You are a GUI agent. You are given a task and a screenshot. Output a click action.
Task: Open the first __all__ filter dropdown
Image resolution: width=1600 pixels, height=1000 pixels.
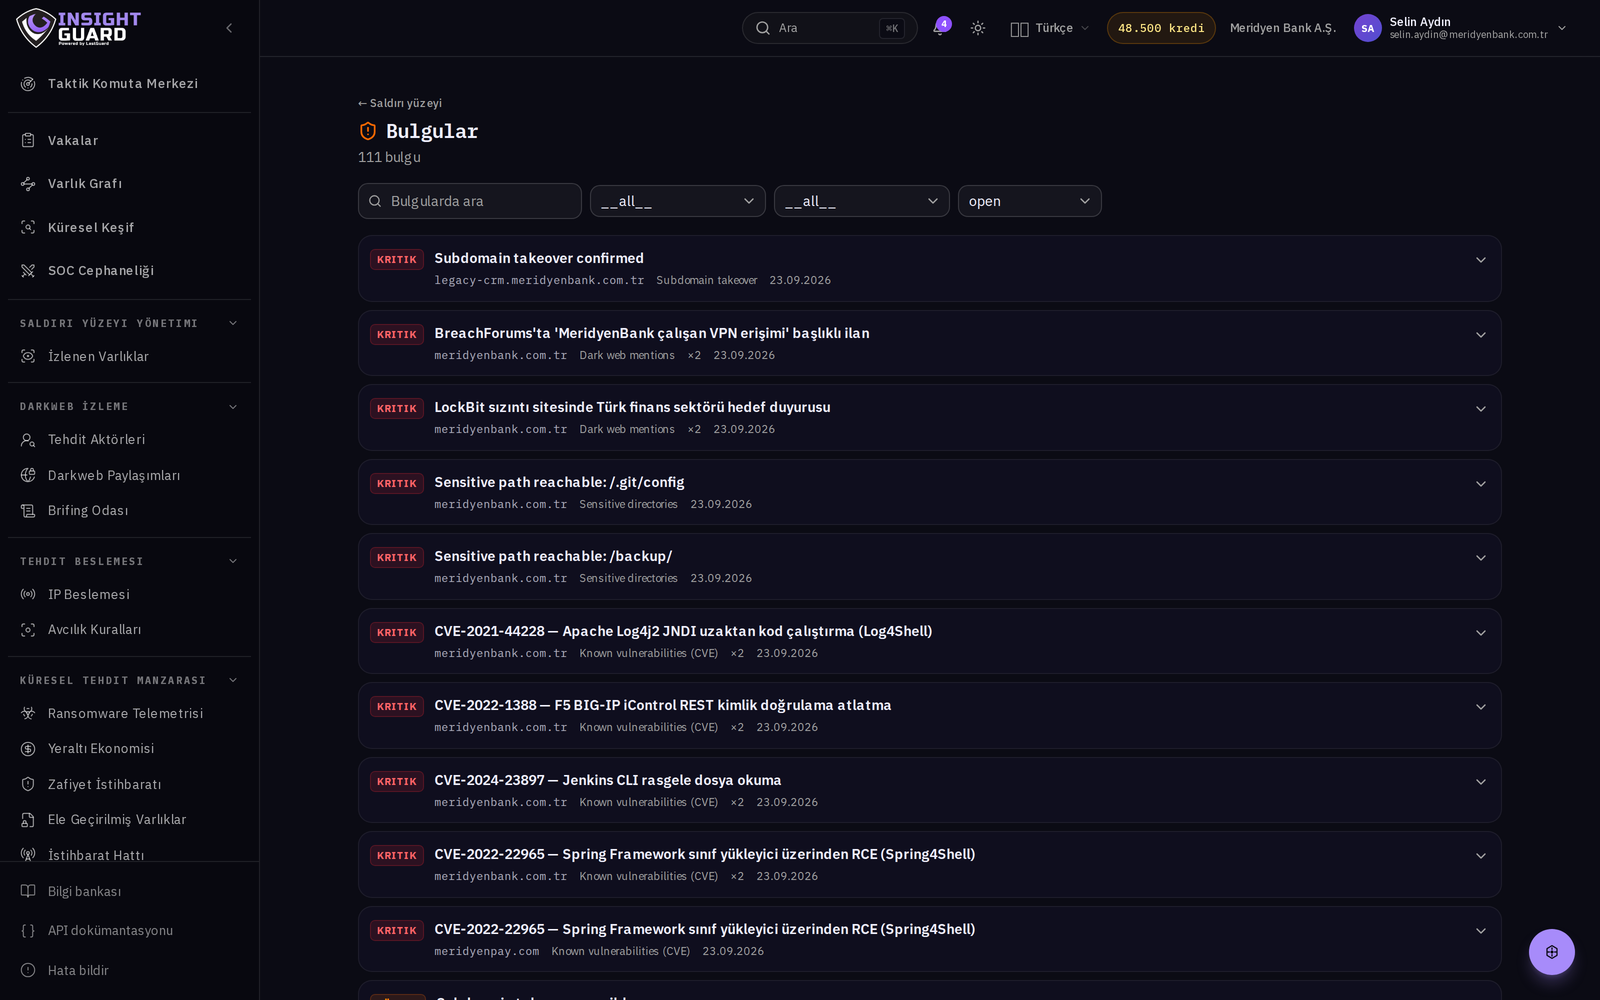coord(677,201)
